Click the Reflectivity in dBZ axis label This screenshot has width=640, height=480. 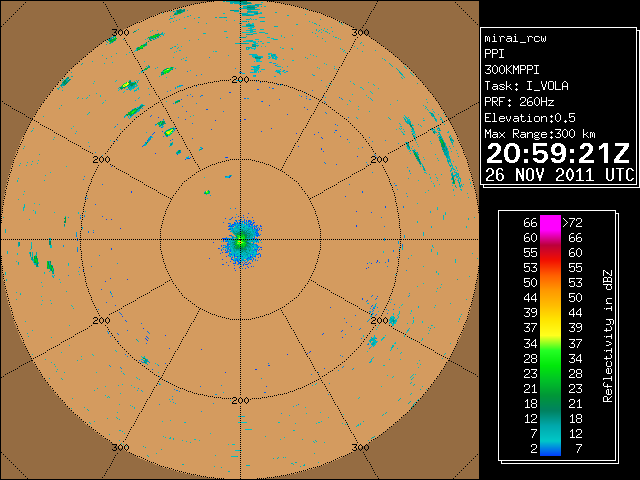click(x=608, y=336)
